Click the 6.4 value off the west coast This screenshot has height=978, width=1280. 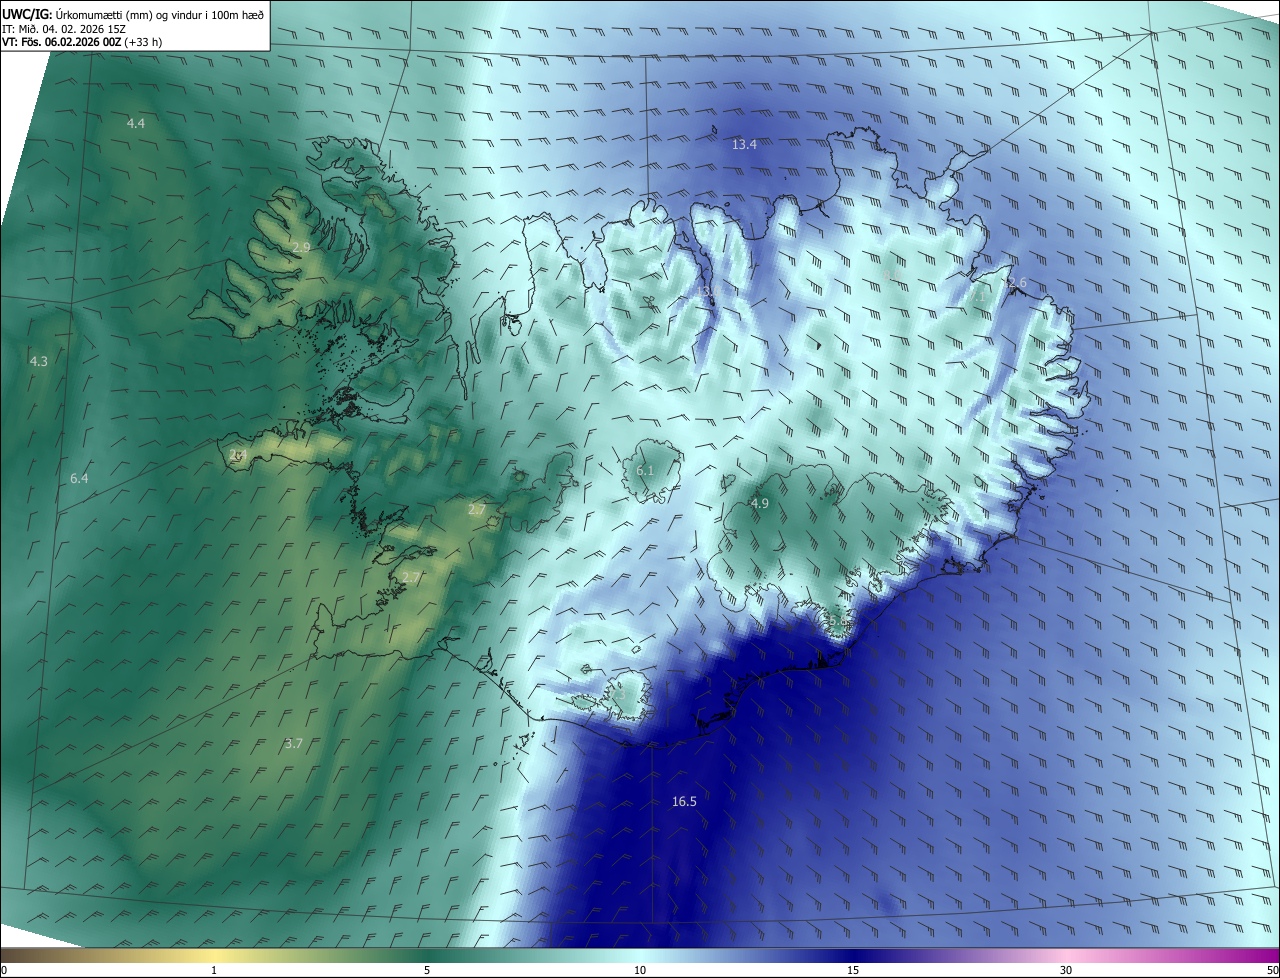79,478
